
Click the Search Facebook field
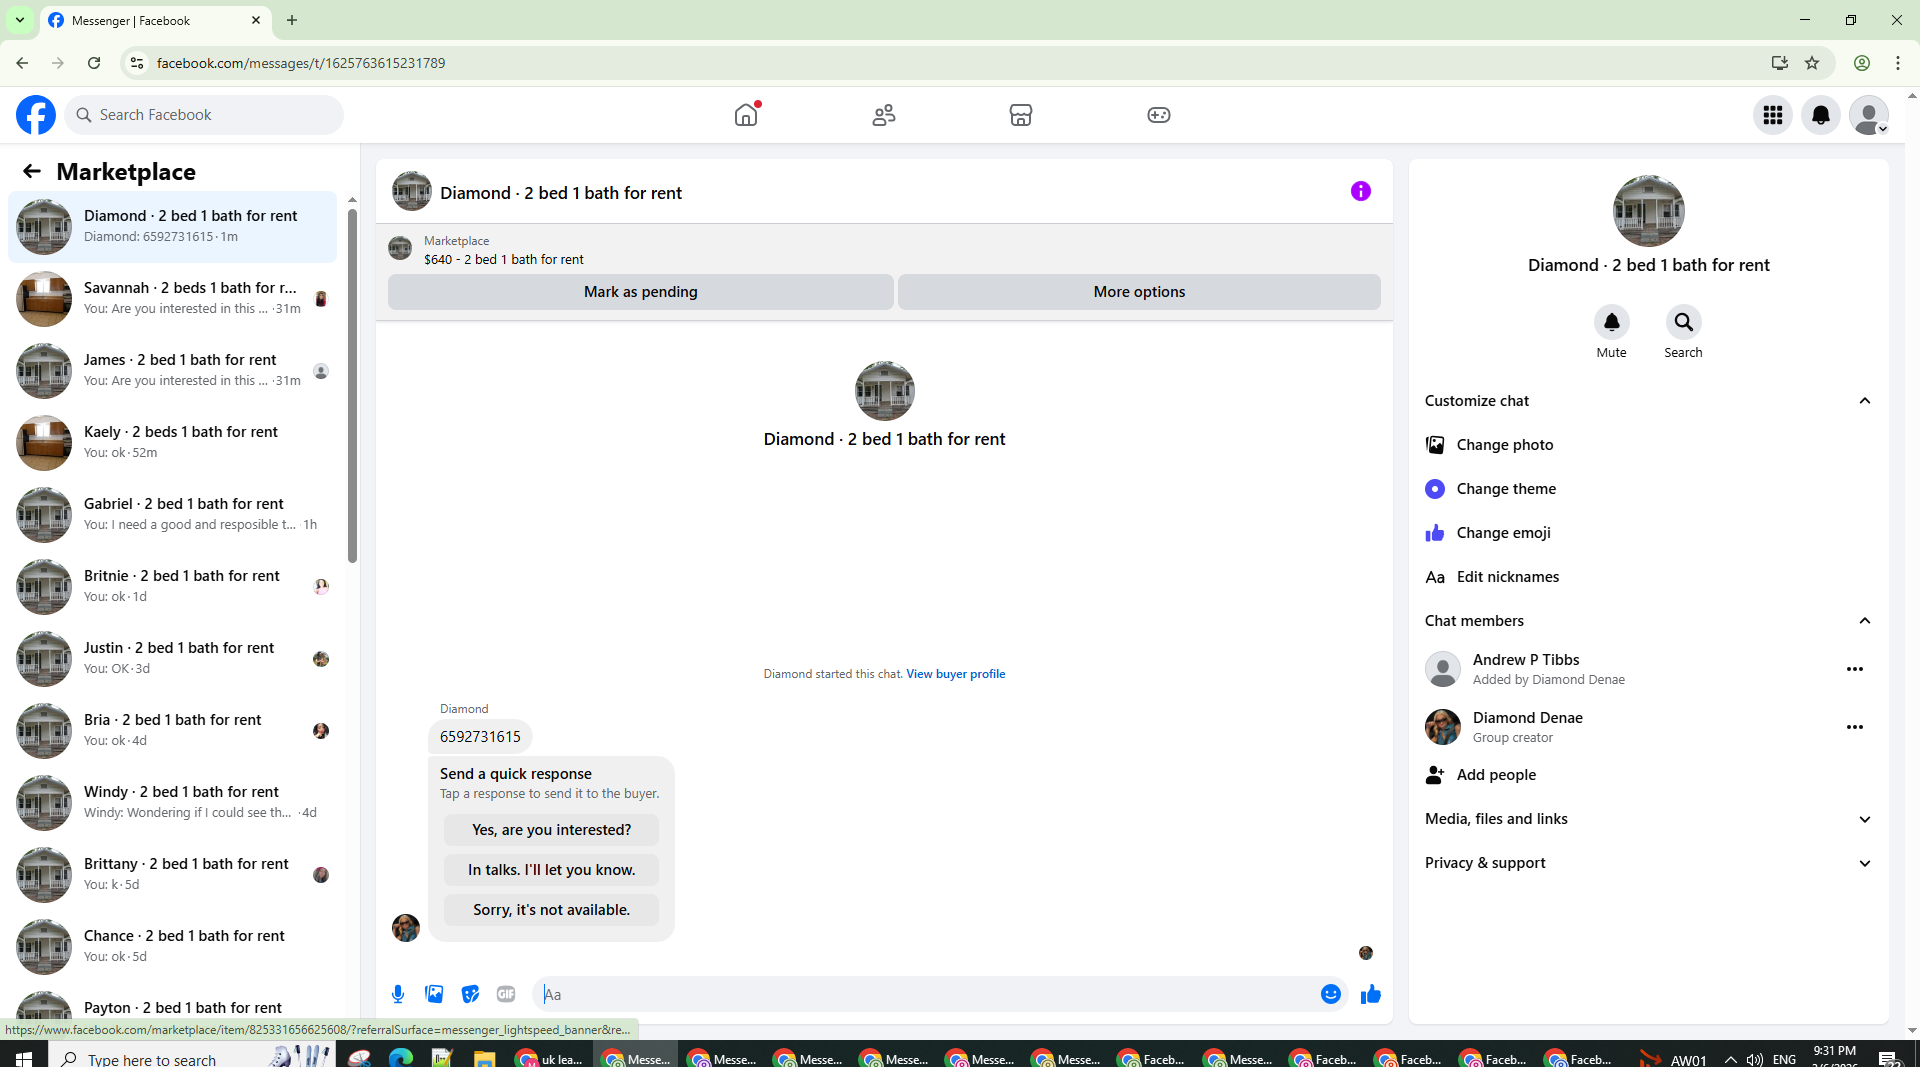[204, 115]
